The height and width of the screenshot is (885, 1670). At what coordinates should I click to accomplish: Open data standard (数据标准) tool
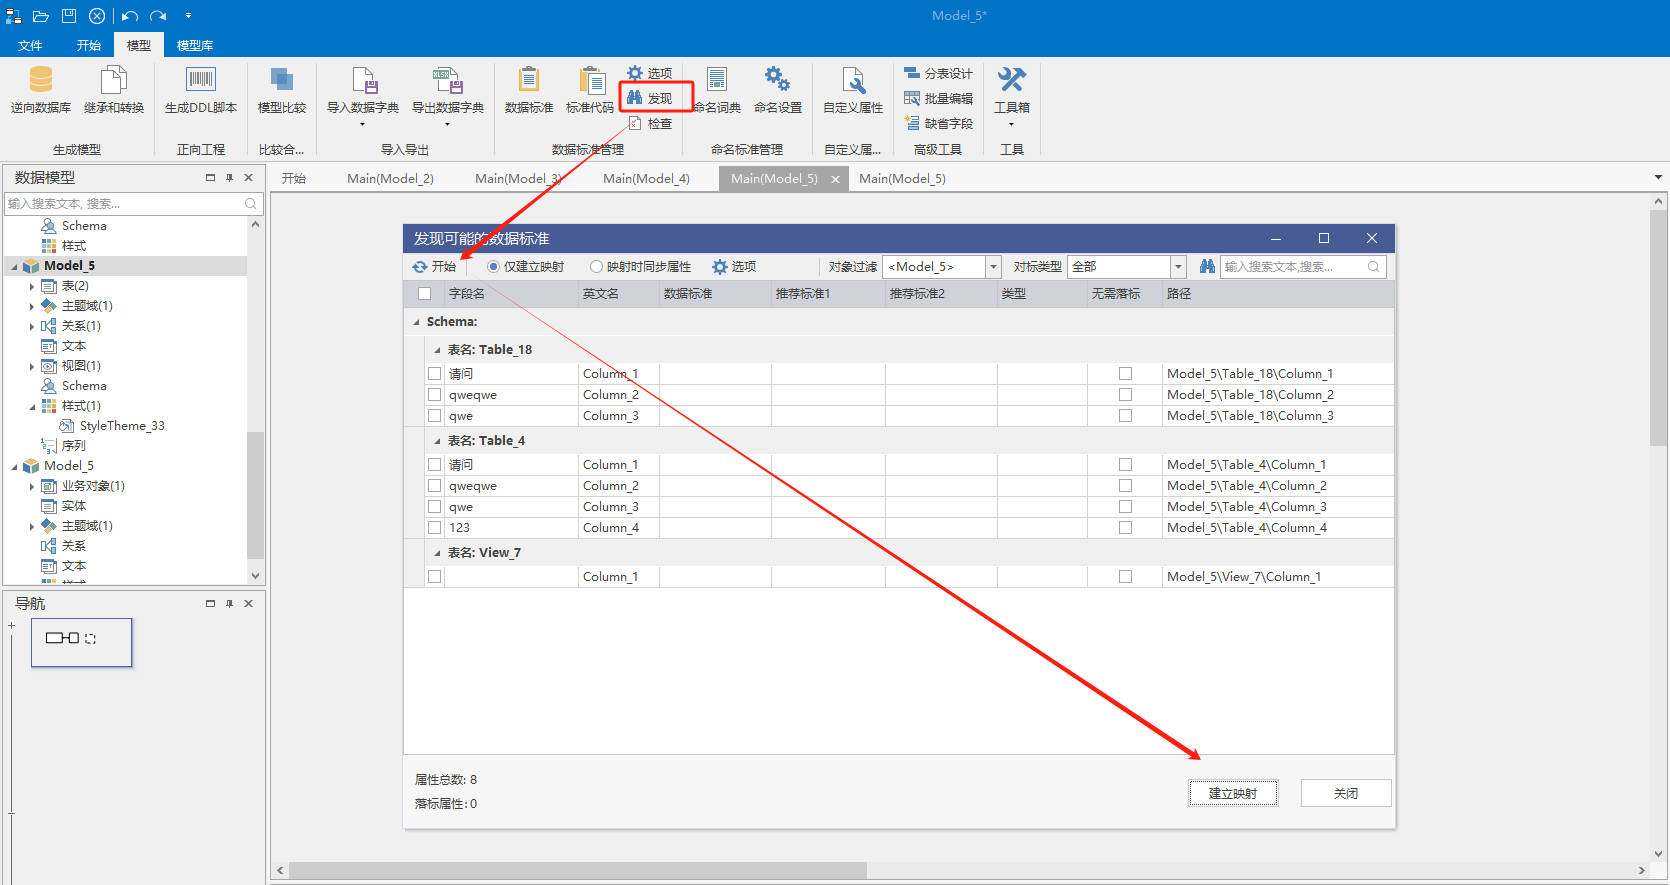pyautogui.click(x=529, y=90)
